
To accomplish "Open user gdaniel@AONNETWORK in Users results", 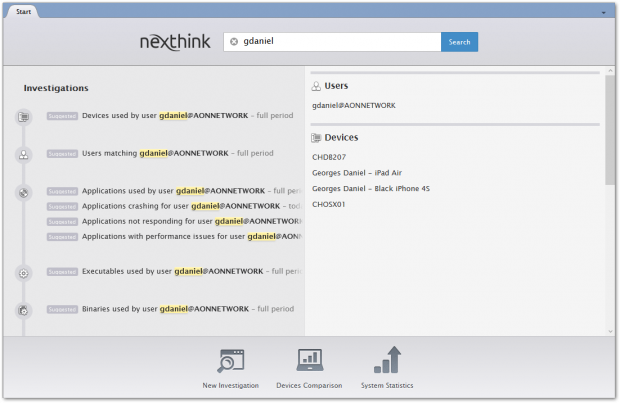I will pos(354,105).
